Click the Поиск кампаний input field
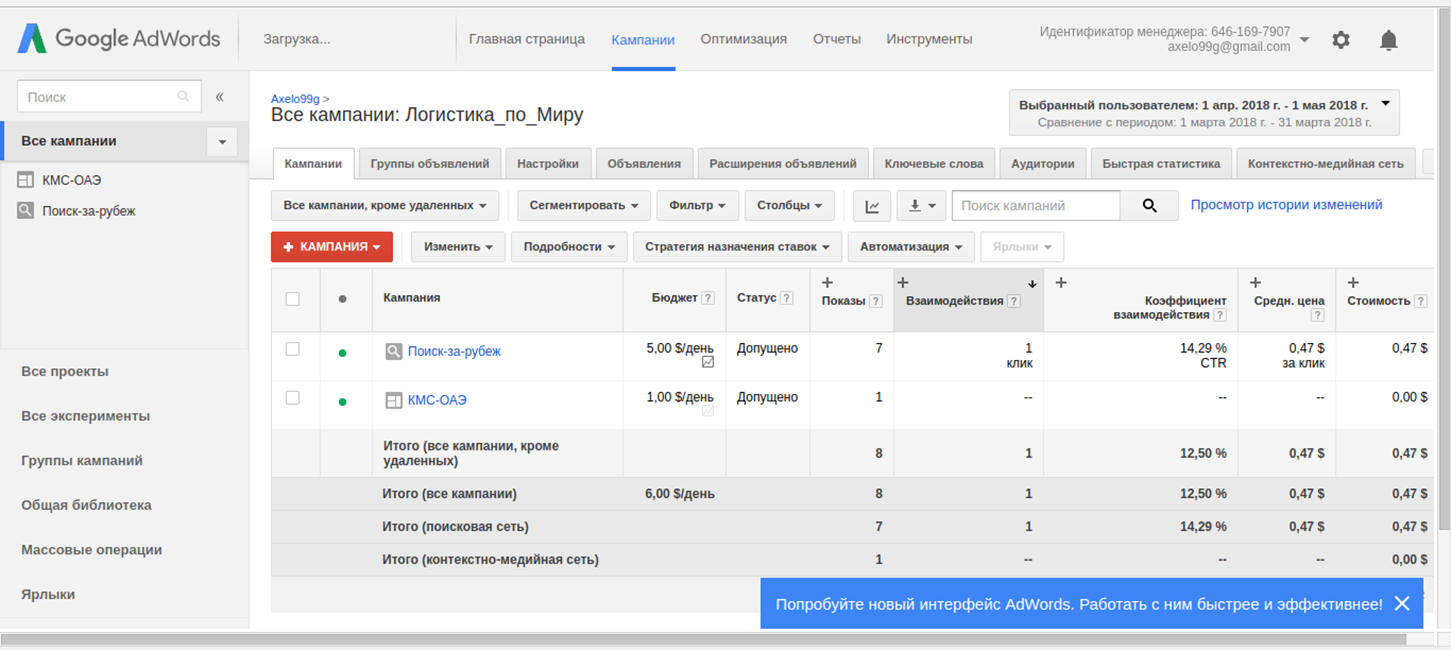Image resolution: width=1451 pixels, height=650 pixels. [x=1036, y=206]
